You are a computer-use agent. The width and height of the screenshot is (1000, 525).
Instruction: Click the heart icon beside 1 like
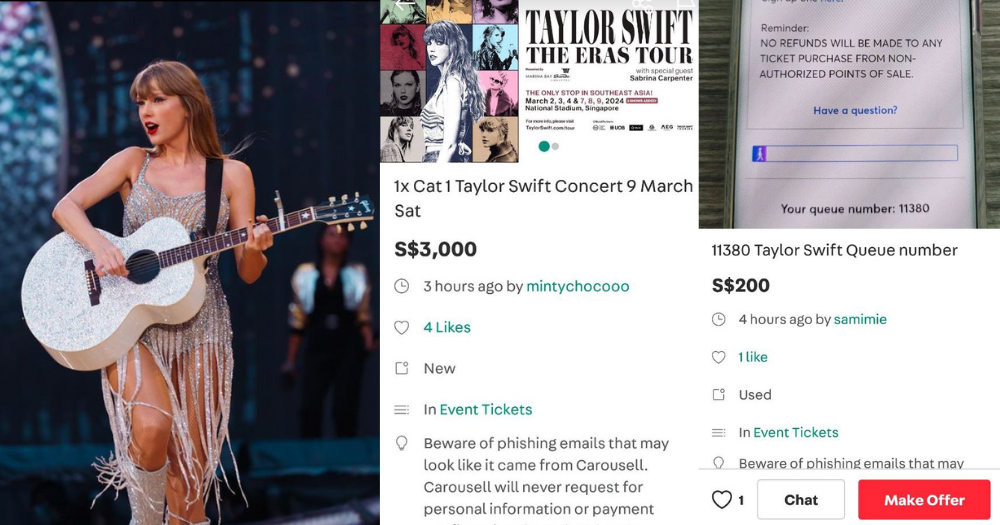(718, 357)
